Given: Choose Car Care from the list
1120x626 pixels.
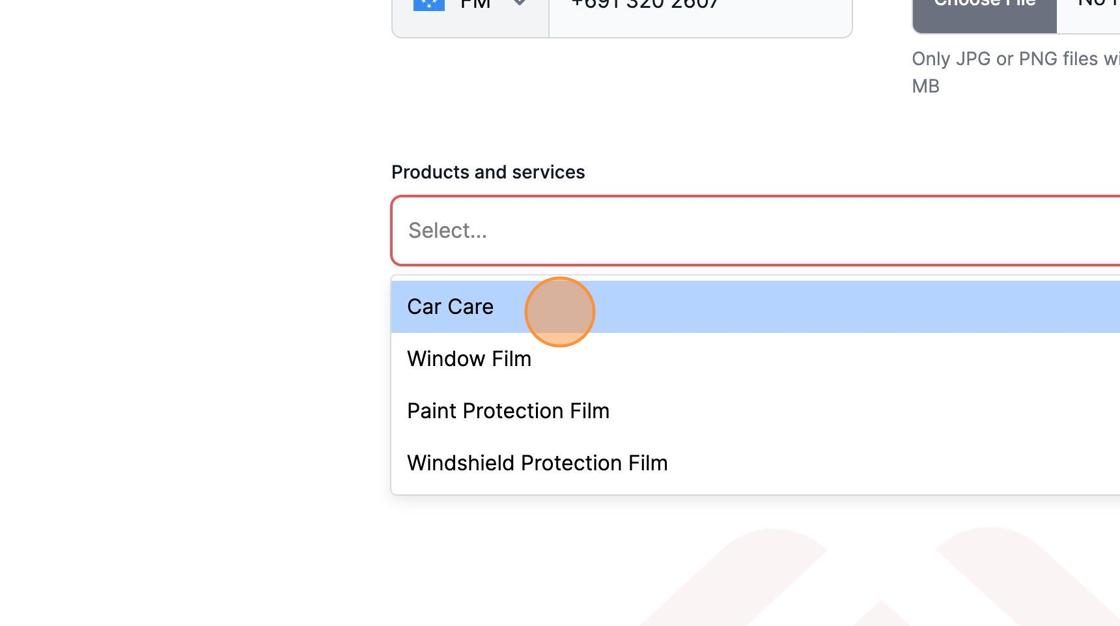Looking at the screenshot, I should pos(450,307).
